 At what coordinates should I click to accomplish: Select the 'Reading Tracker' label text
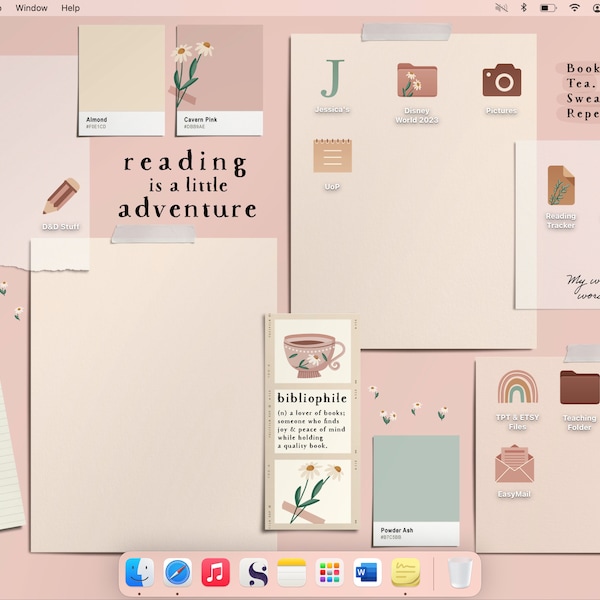tap(561, 221)
